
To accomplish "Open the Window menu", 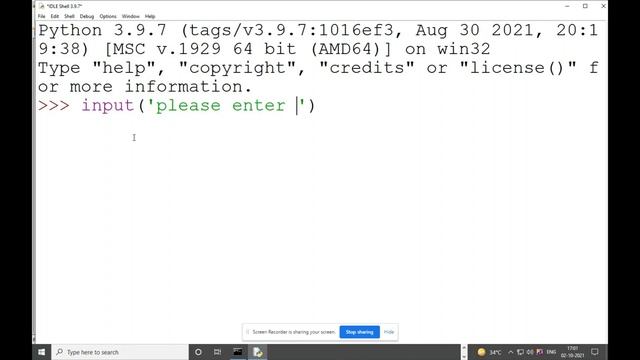I will [x=131, y=16].
